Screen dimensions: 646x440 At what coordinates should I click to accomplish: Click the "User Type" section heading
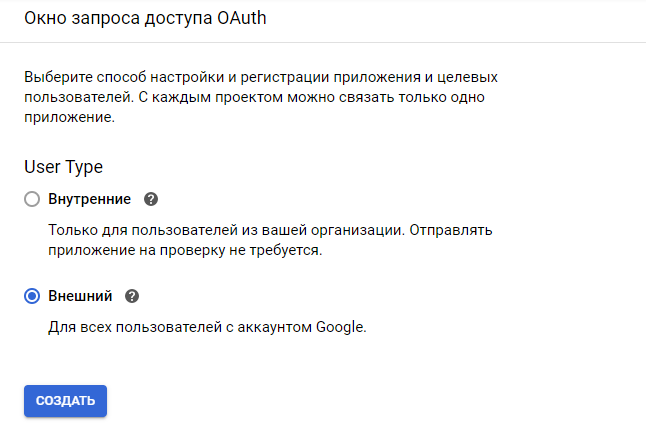(x=63, y=167)
